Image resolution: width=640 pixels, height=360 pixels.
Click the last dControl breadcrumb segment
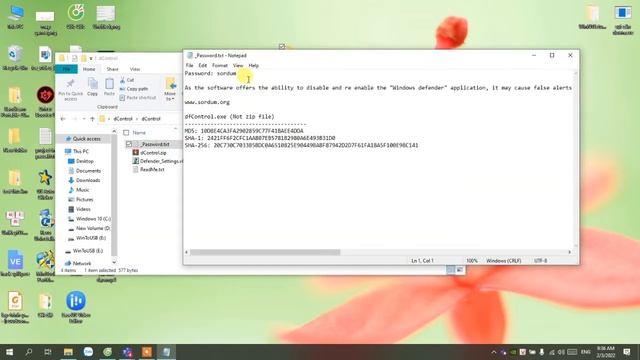pyautogui.click(x=151, y=119)
